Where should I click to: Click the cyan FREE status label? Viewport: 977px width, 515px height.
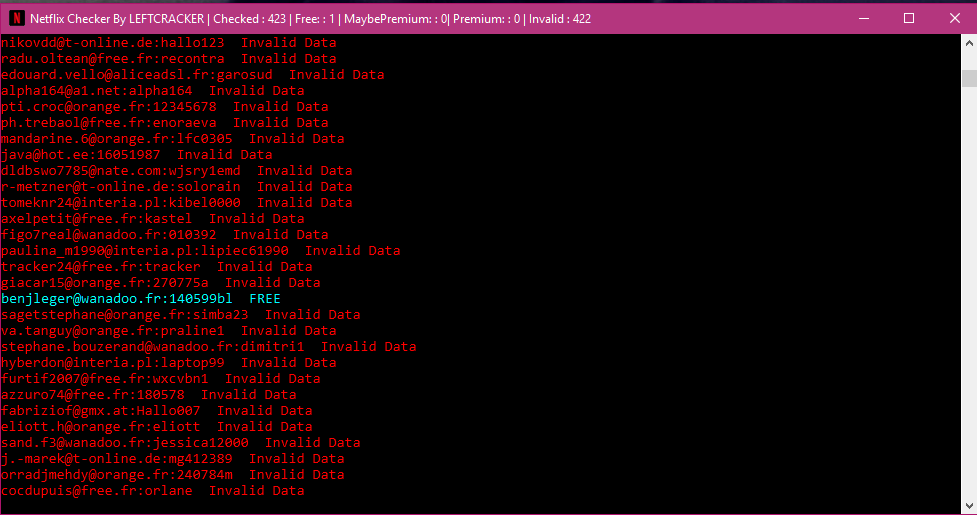tap(265, 299)
